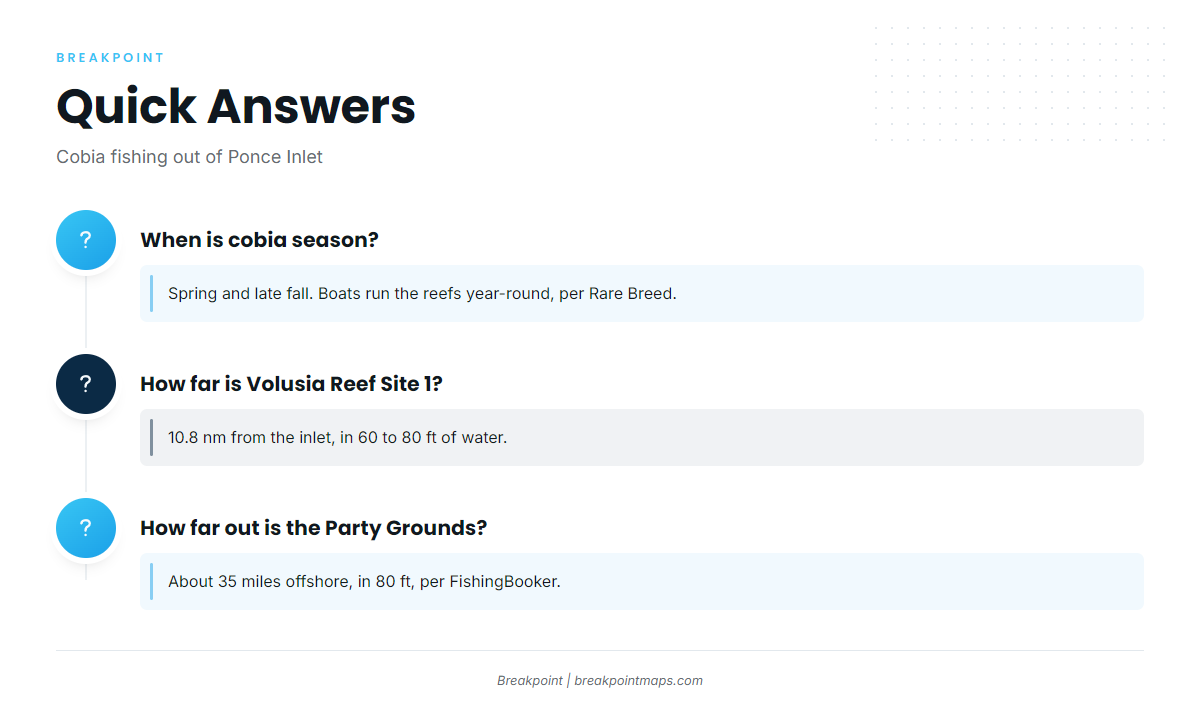Click the question icon beside cobia season
The width and height of the screenshot is (1200, 715).
[x=86, y=240]
